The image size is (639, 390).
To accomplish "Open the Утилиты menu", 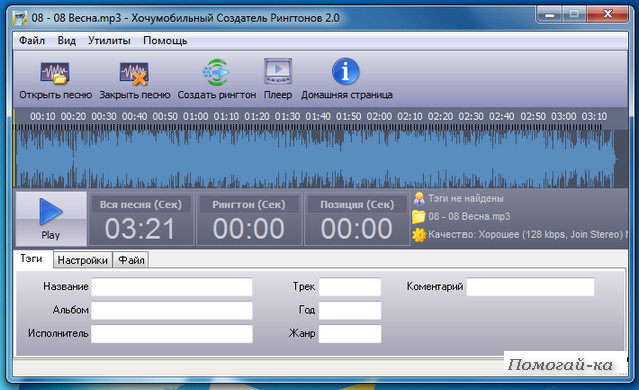I will pos(109,40).
